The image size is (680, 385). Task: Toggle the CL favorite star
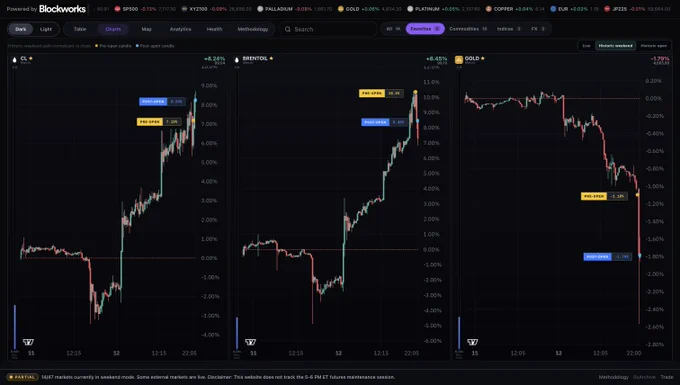31,58
